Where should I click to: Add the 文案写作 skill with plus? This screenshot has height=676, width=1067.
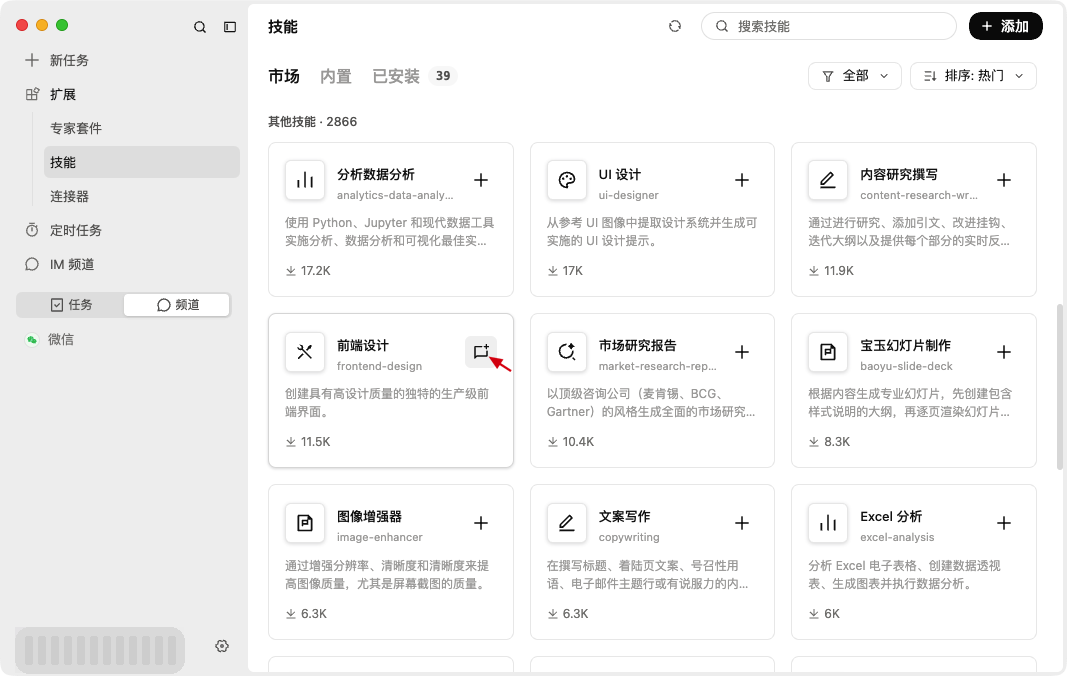(x=742, y=523)
